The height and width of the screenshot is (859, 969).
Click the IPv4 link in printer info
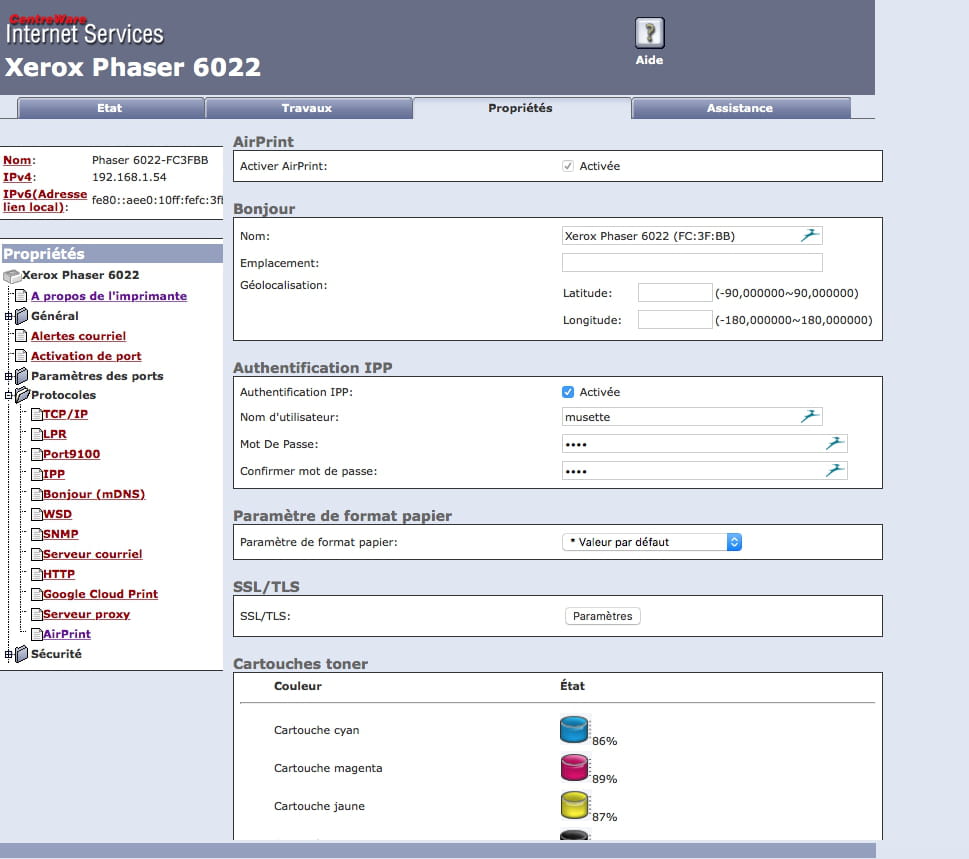[x=17, y=177]
